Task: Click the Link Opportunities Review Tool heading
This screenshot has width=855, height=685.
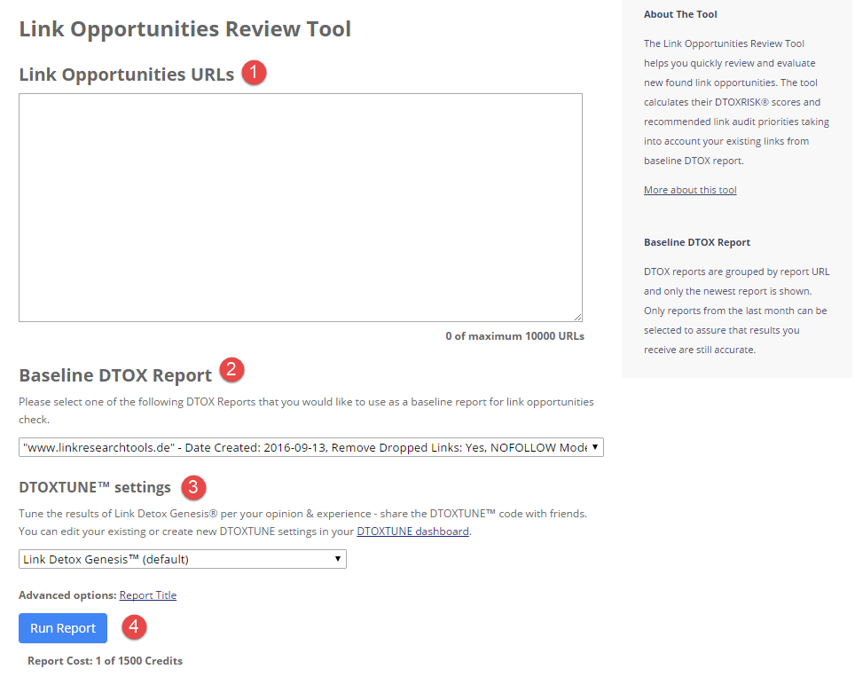Action: click(x=185, y=29)
